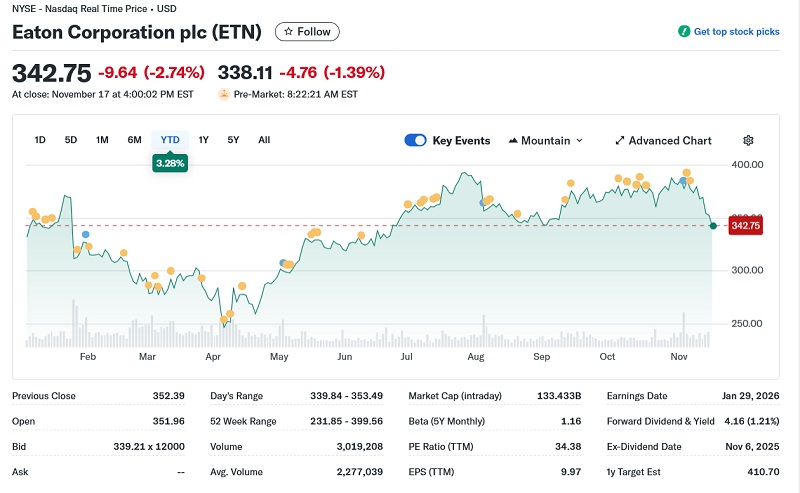Screen dimensions: 800x493
Task: Click the -4.76 (-1.39%) pre-market change
Action: pos(332,72)
